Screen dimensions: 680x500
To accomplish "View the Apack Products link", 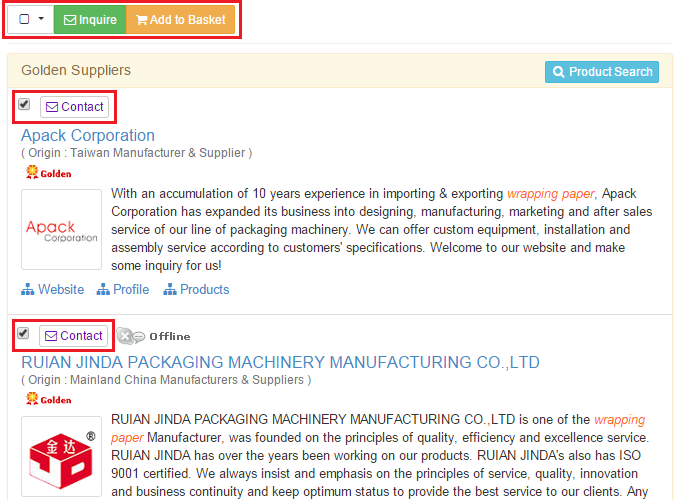I will pyautogui.click(x=196, y=289).
